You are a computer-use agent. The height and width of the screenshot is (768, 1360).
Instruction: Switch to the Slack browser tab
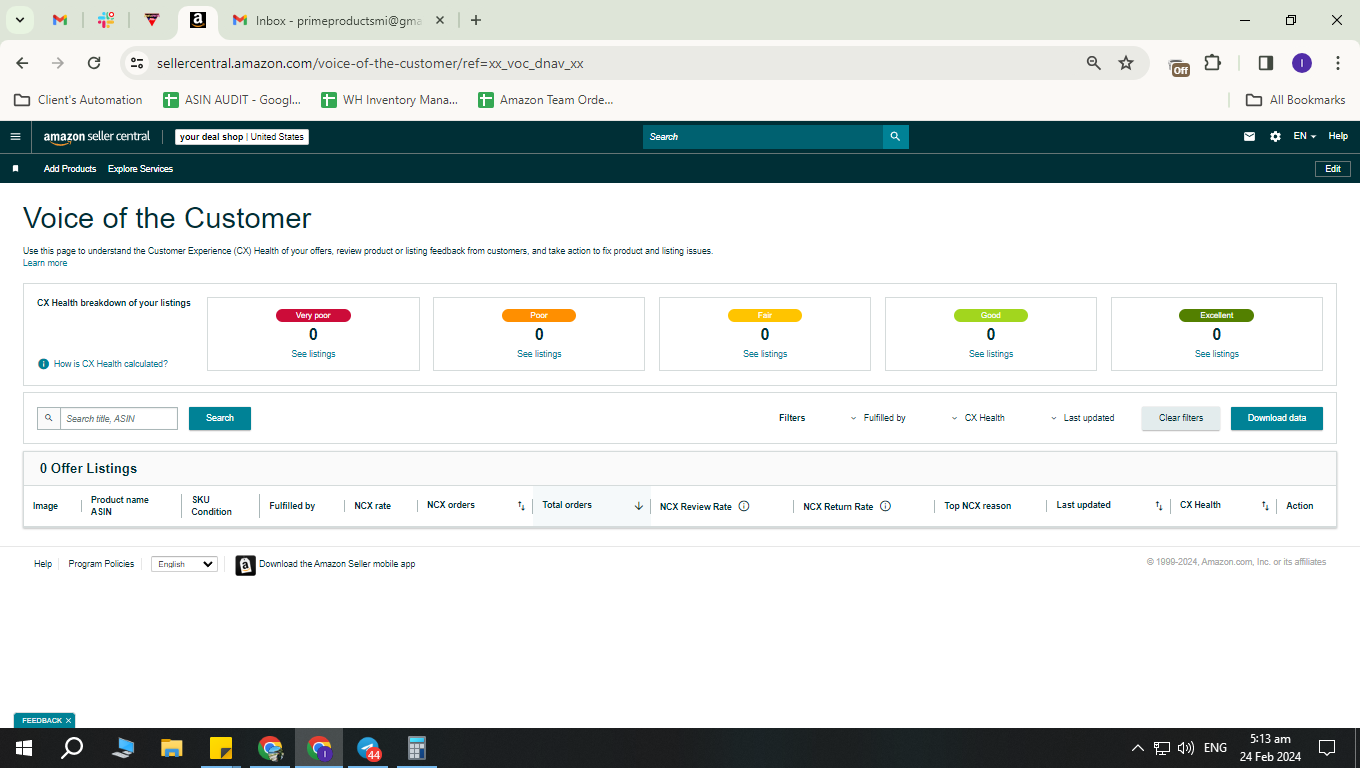pos(106,20)
